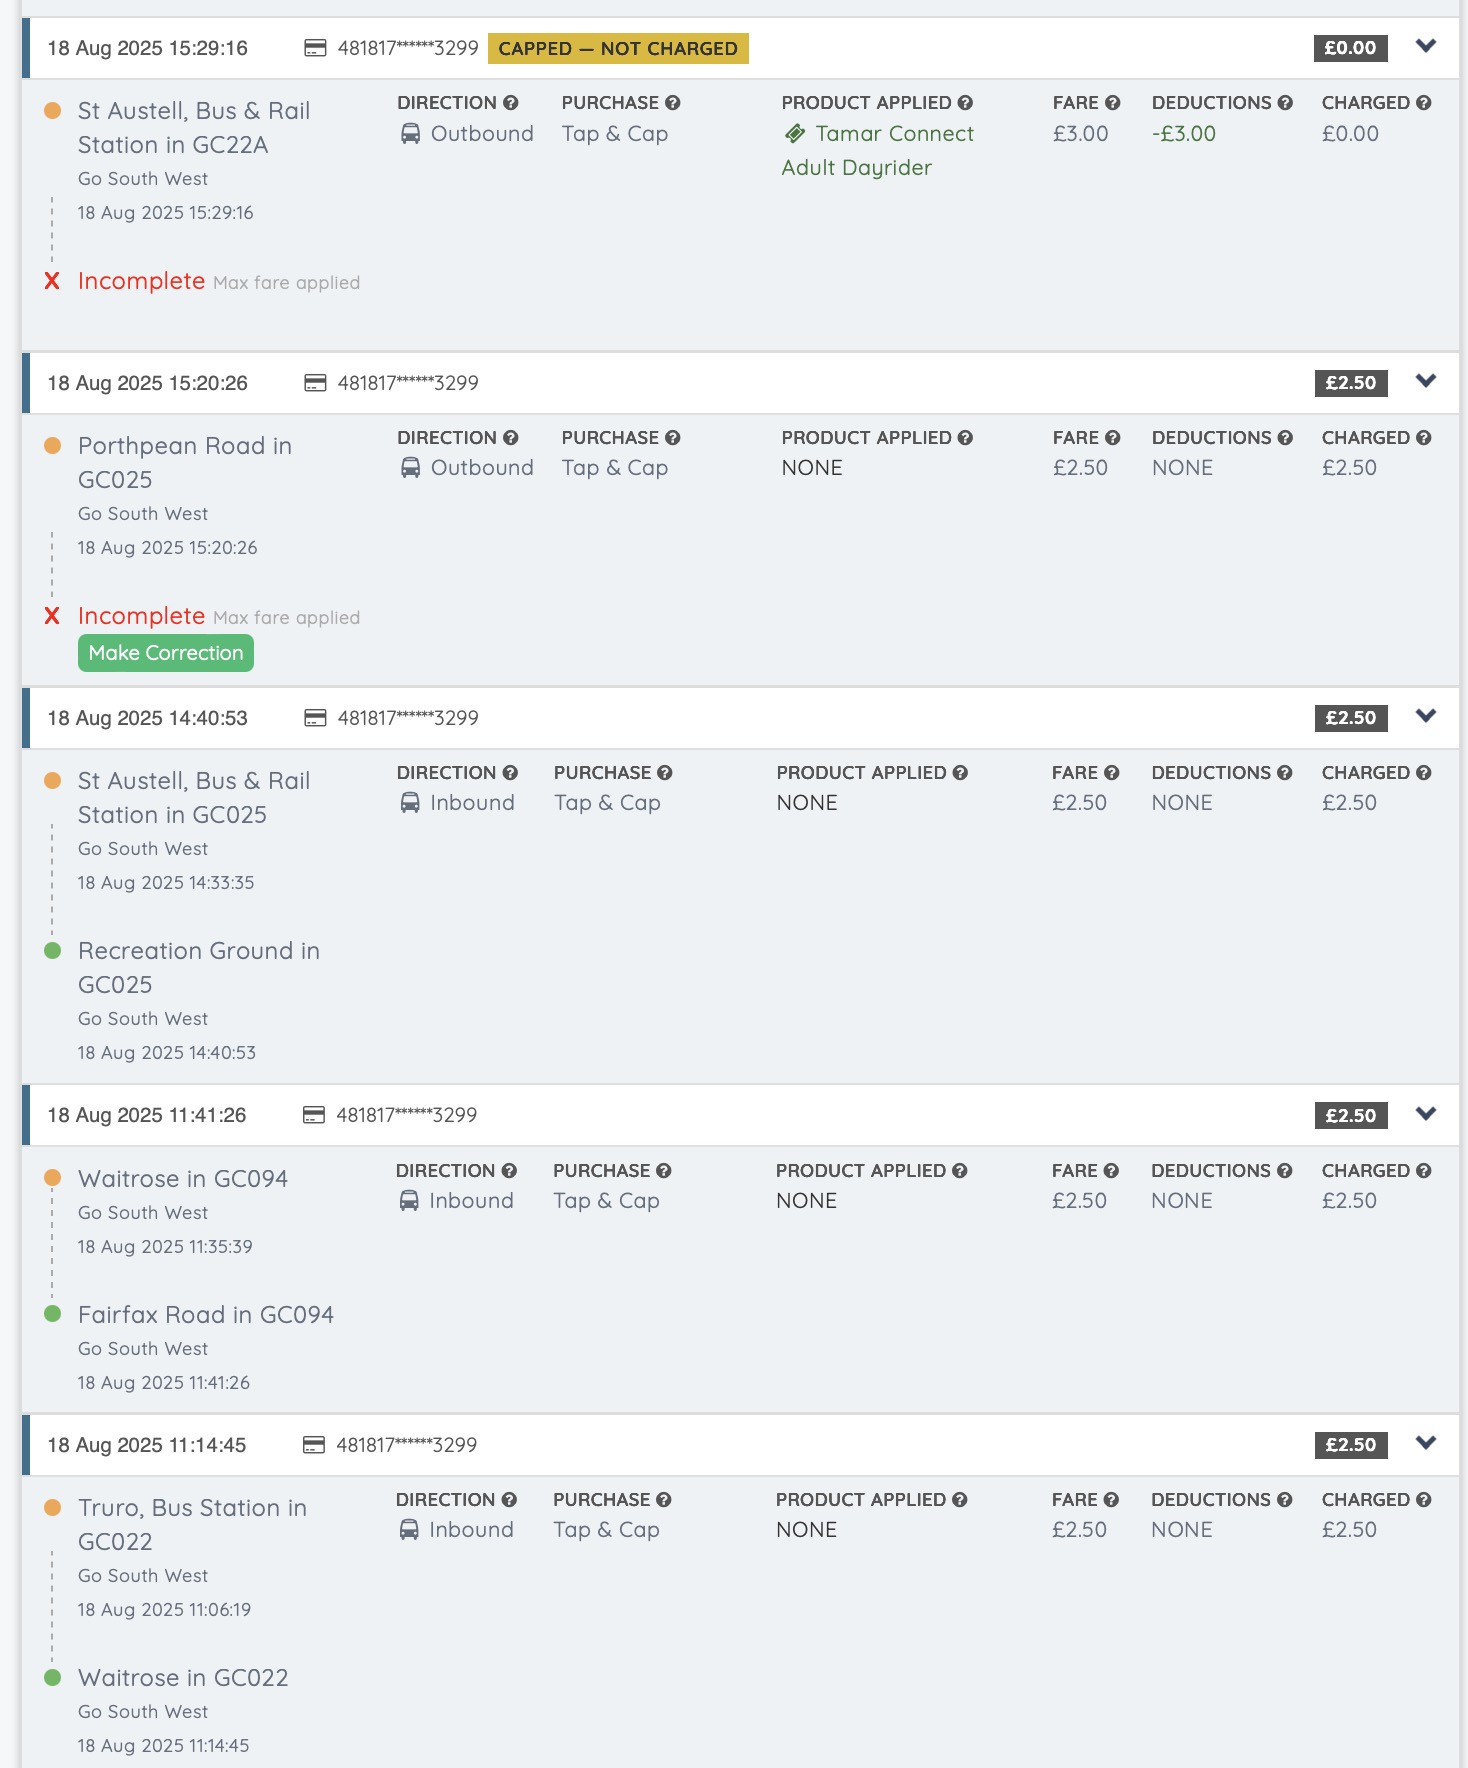Click the bus icon next to Outbound in 15:20:26 journey
The image size is (1468, 1768).
410,468
